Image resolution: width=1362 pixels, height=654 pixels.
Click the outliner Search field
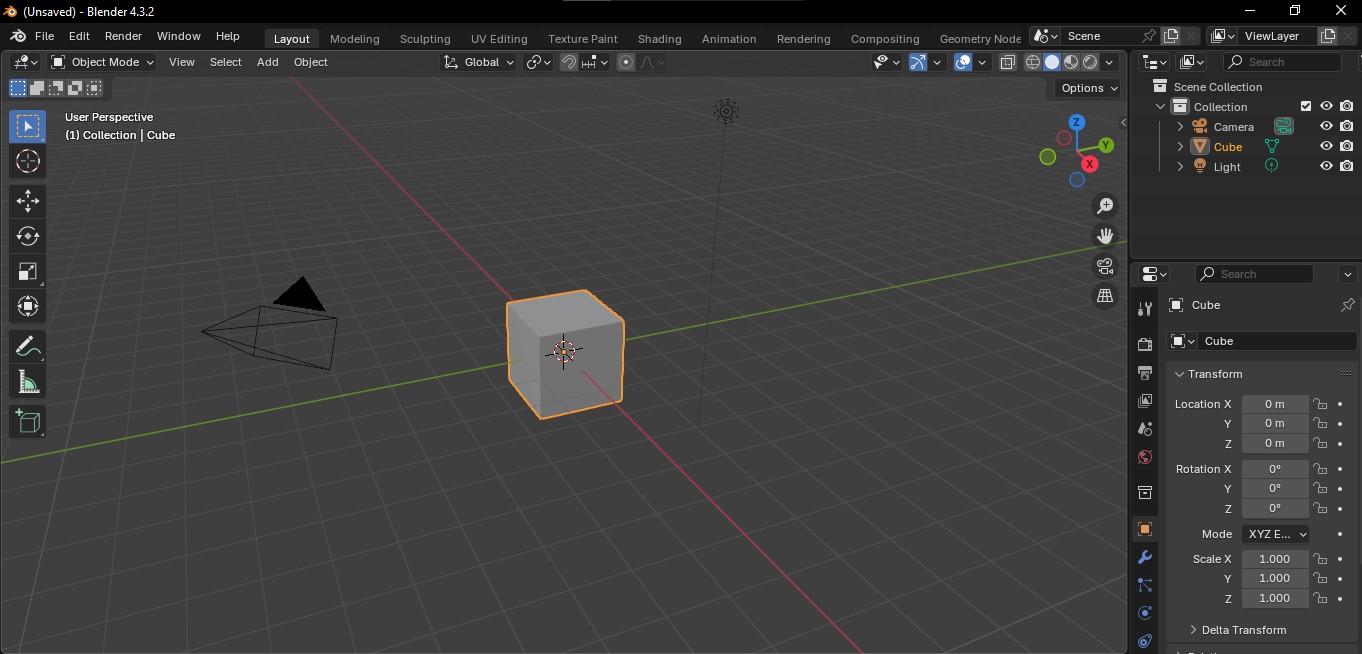pyautogui.click(x=1283, y=62)
